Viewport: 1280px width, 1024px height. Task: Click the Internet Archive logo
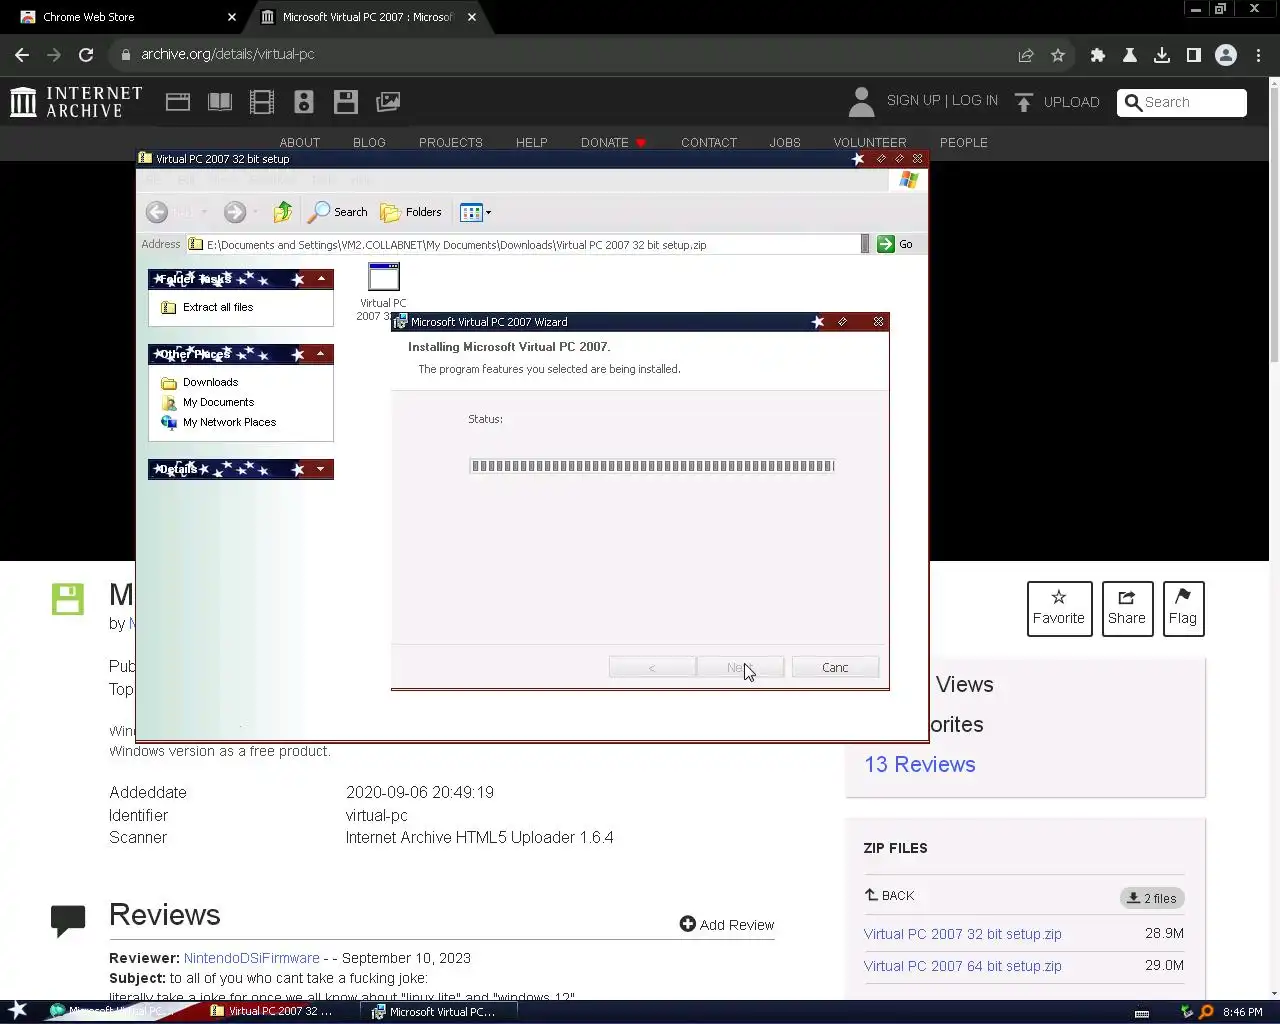pos(76,102)
